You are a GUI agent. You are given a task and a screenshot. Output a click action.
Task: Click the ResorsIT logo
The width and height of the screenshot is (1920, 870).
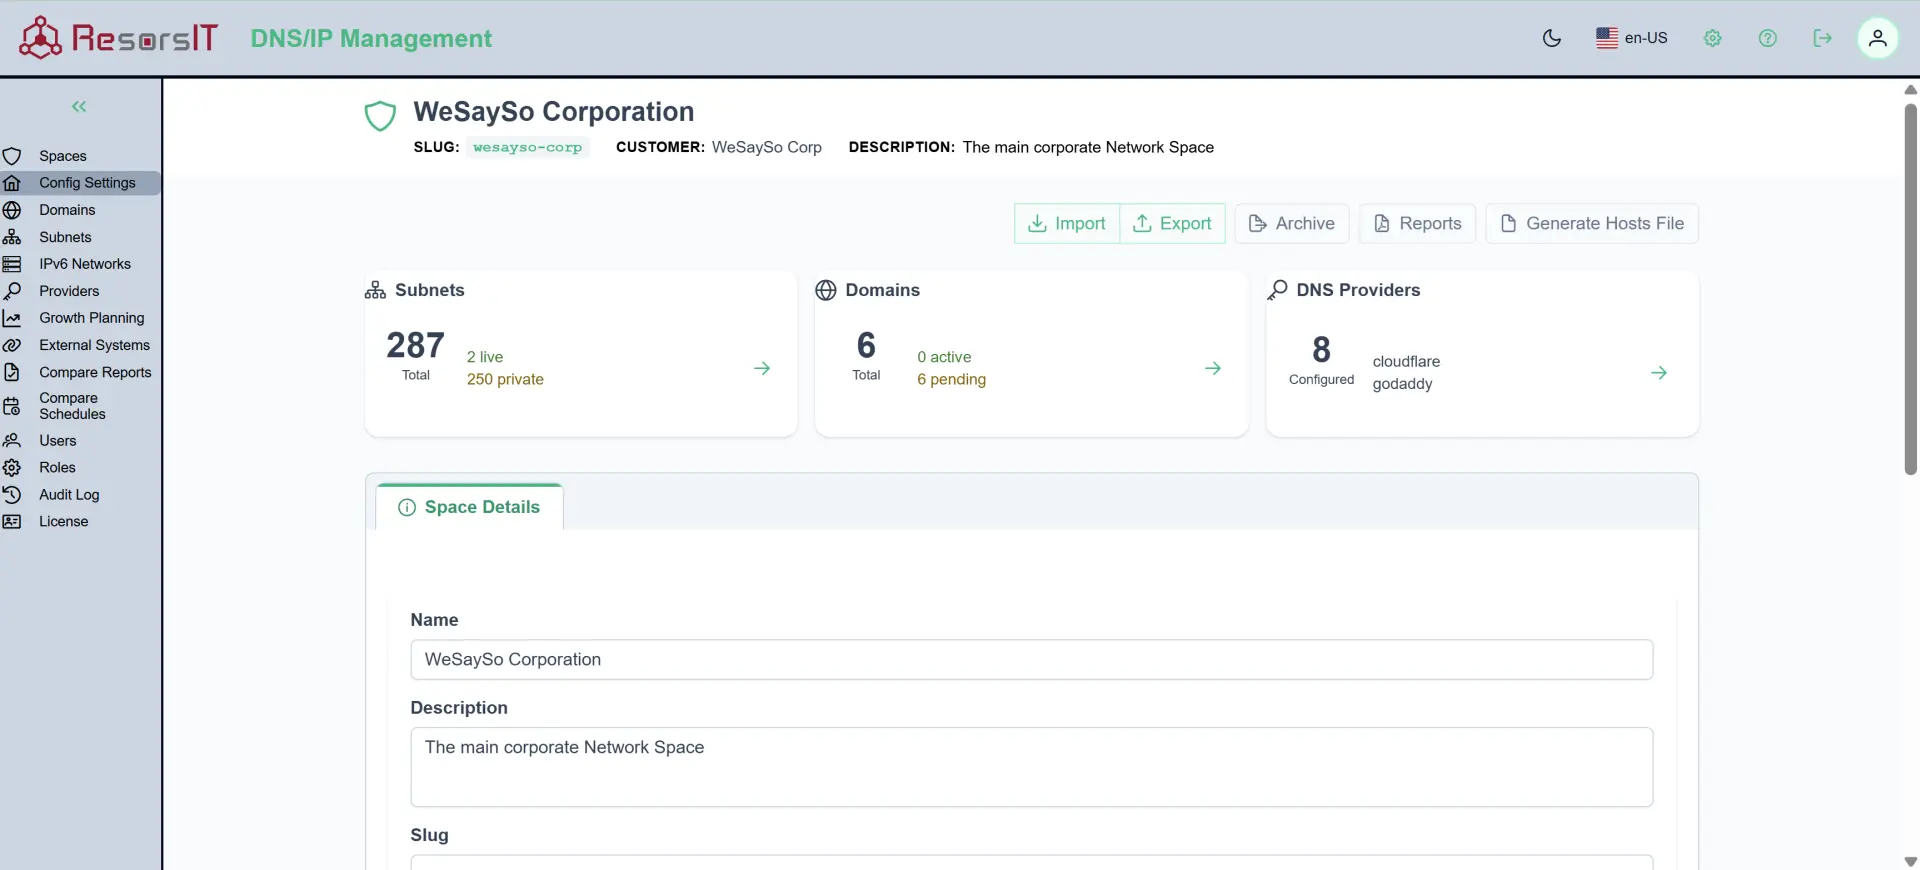(x=118, y=38)
